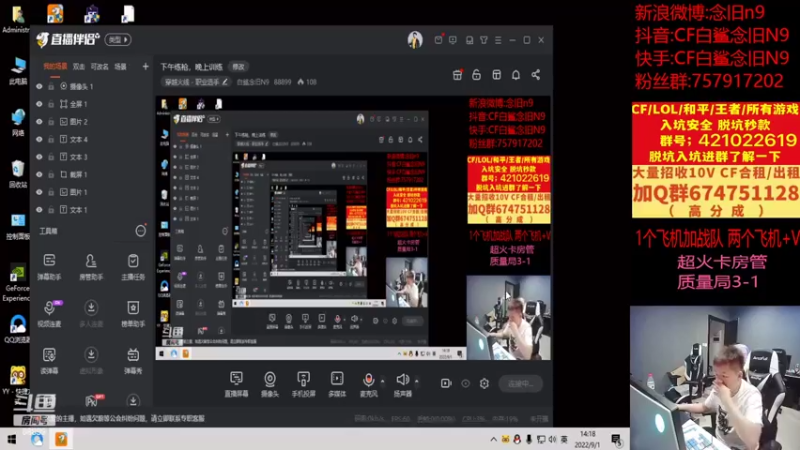Viewport: 800px width, 450px height.
Task: Open the gift box icon above preview
Action: [x=457, y=75]
